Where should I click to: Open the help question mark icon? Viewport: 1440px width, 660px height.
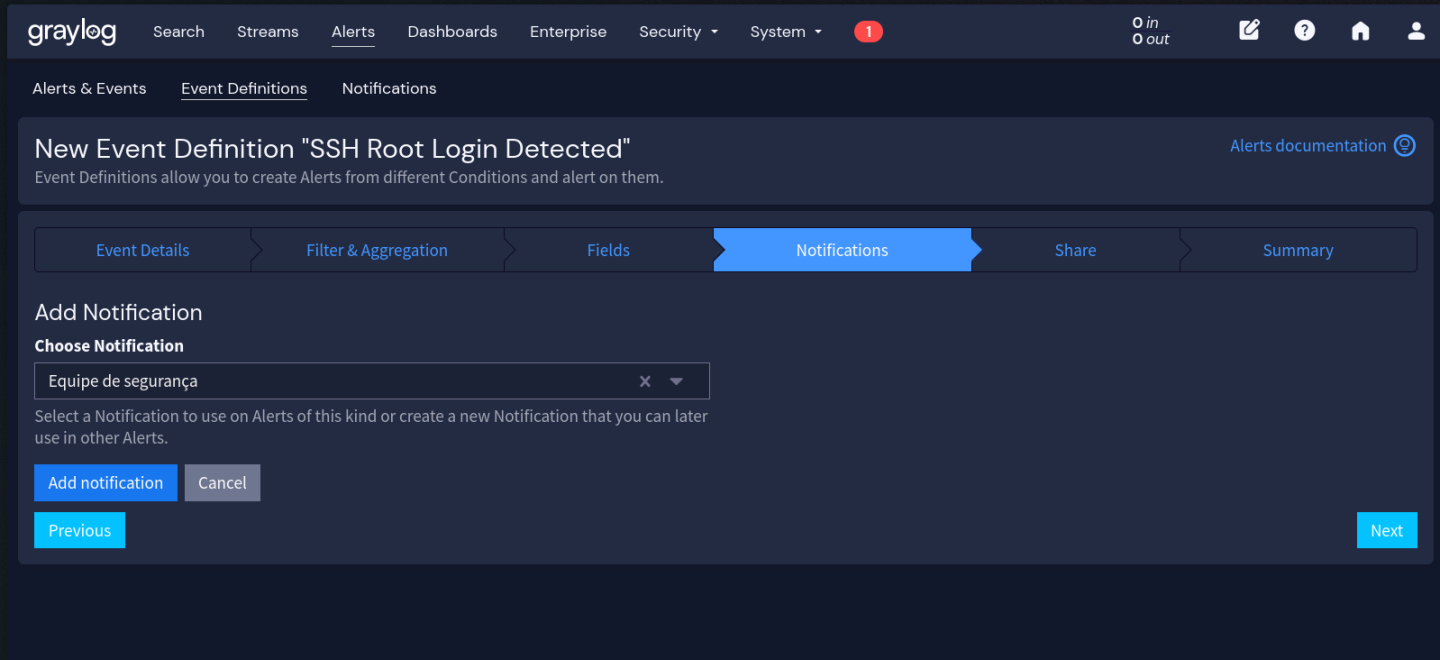1304,30
